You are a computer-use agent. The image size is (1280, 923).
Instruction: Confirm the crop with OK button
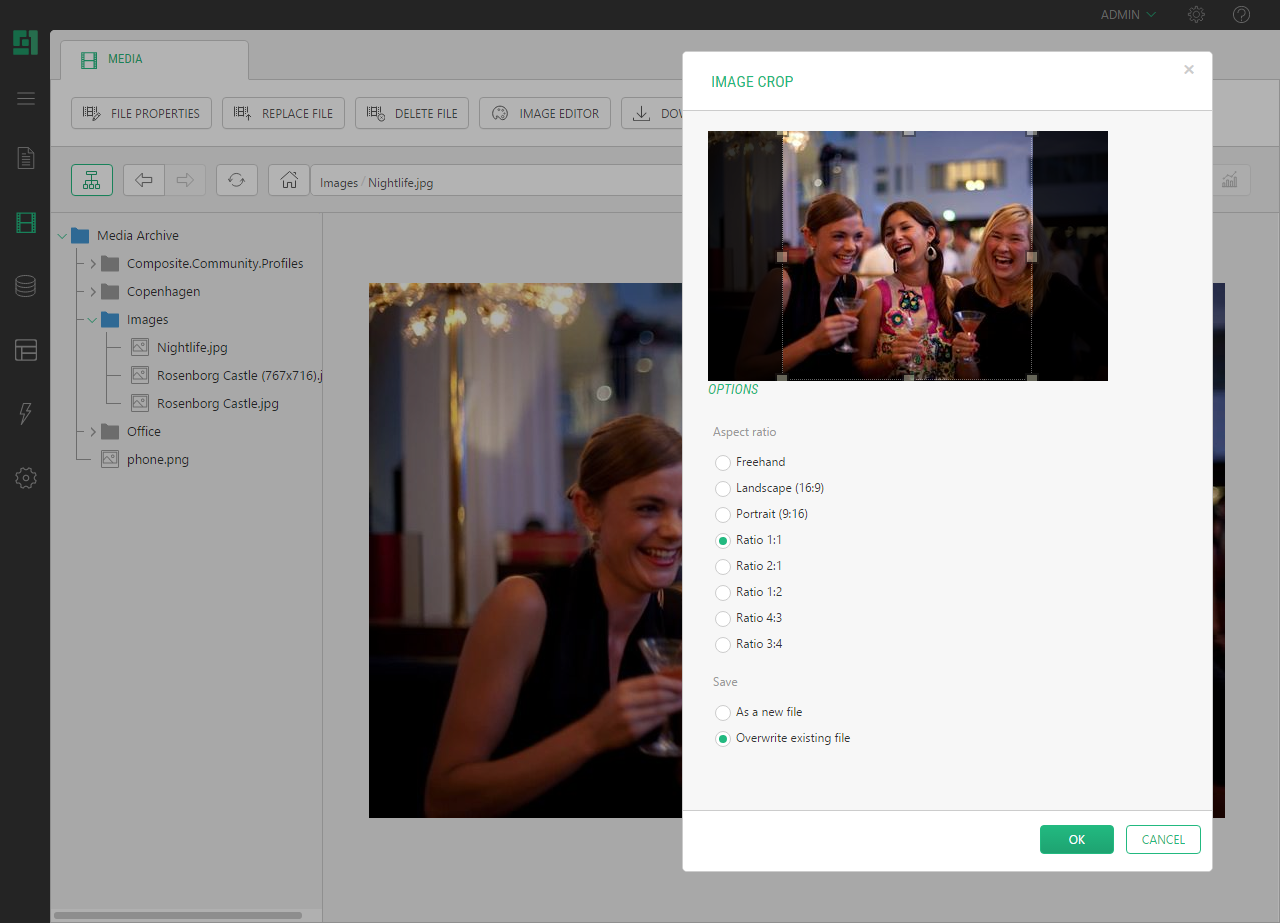(x=1076, y=840)
